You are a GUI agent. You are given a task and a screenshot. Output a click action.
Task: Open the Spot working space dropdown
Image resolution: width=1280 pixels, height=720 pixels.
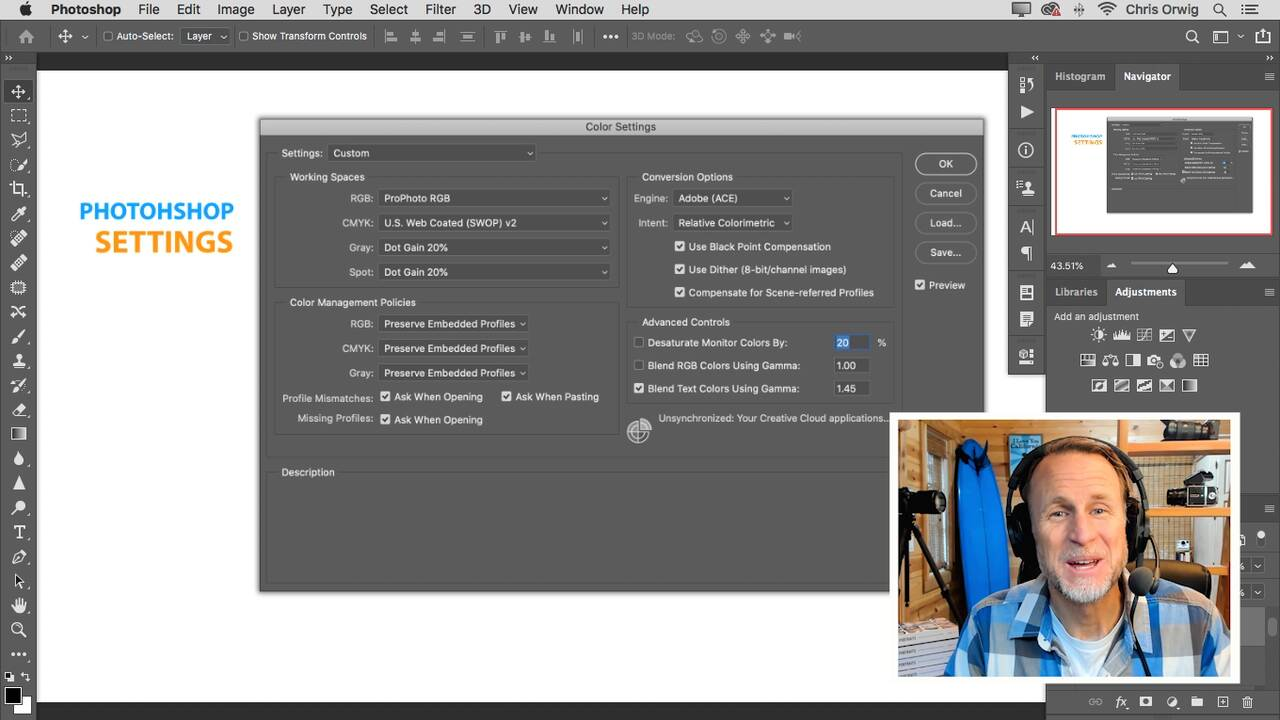coord(495,272)
